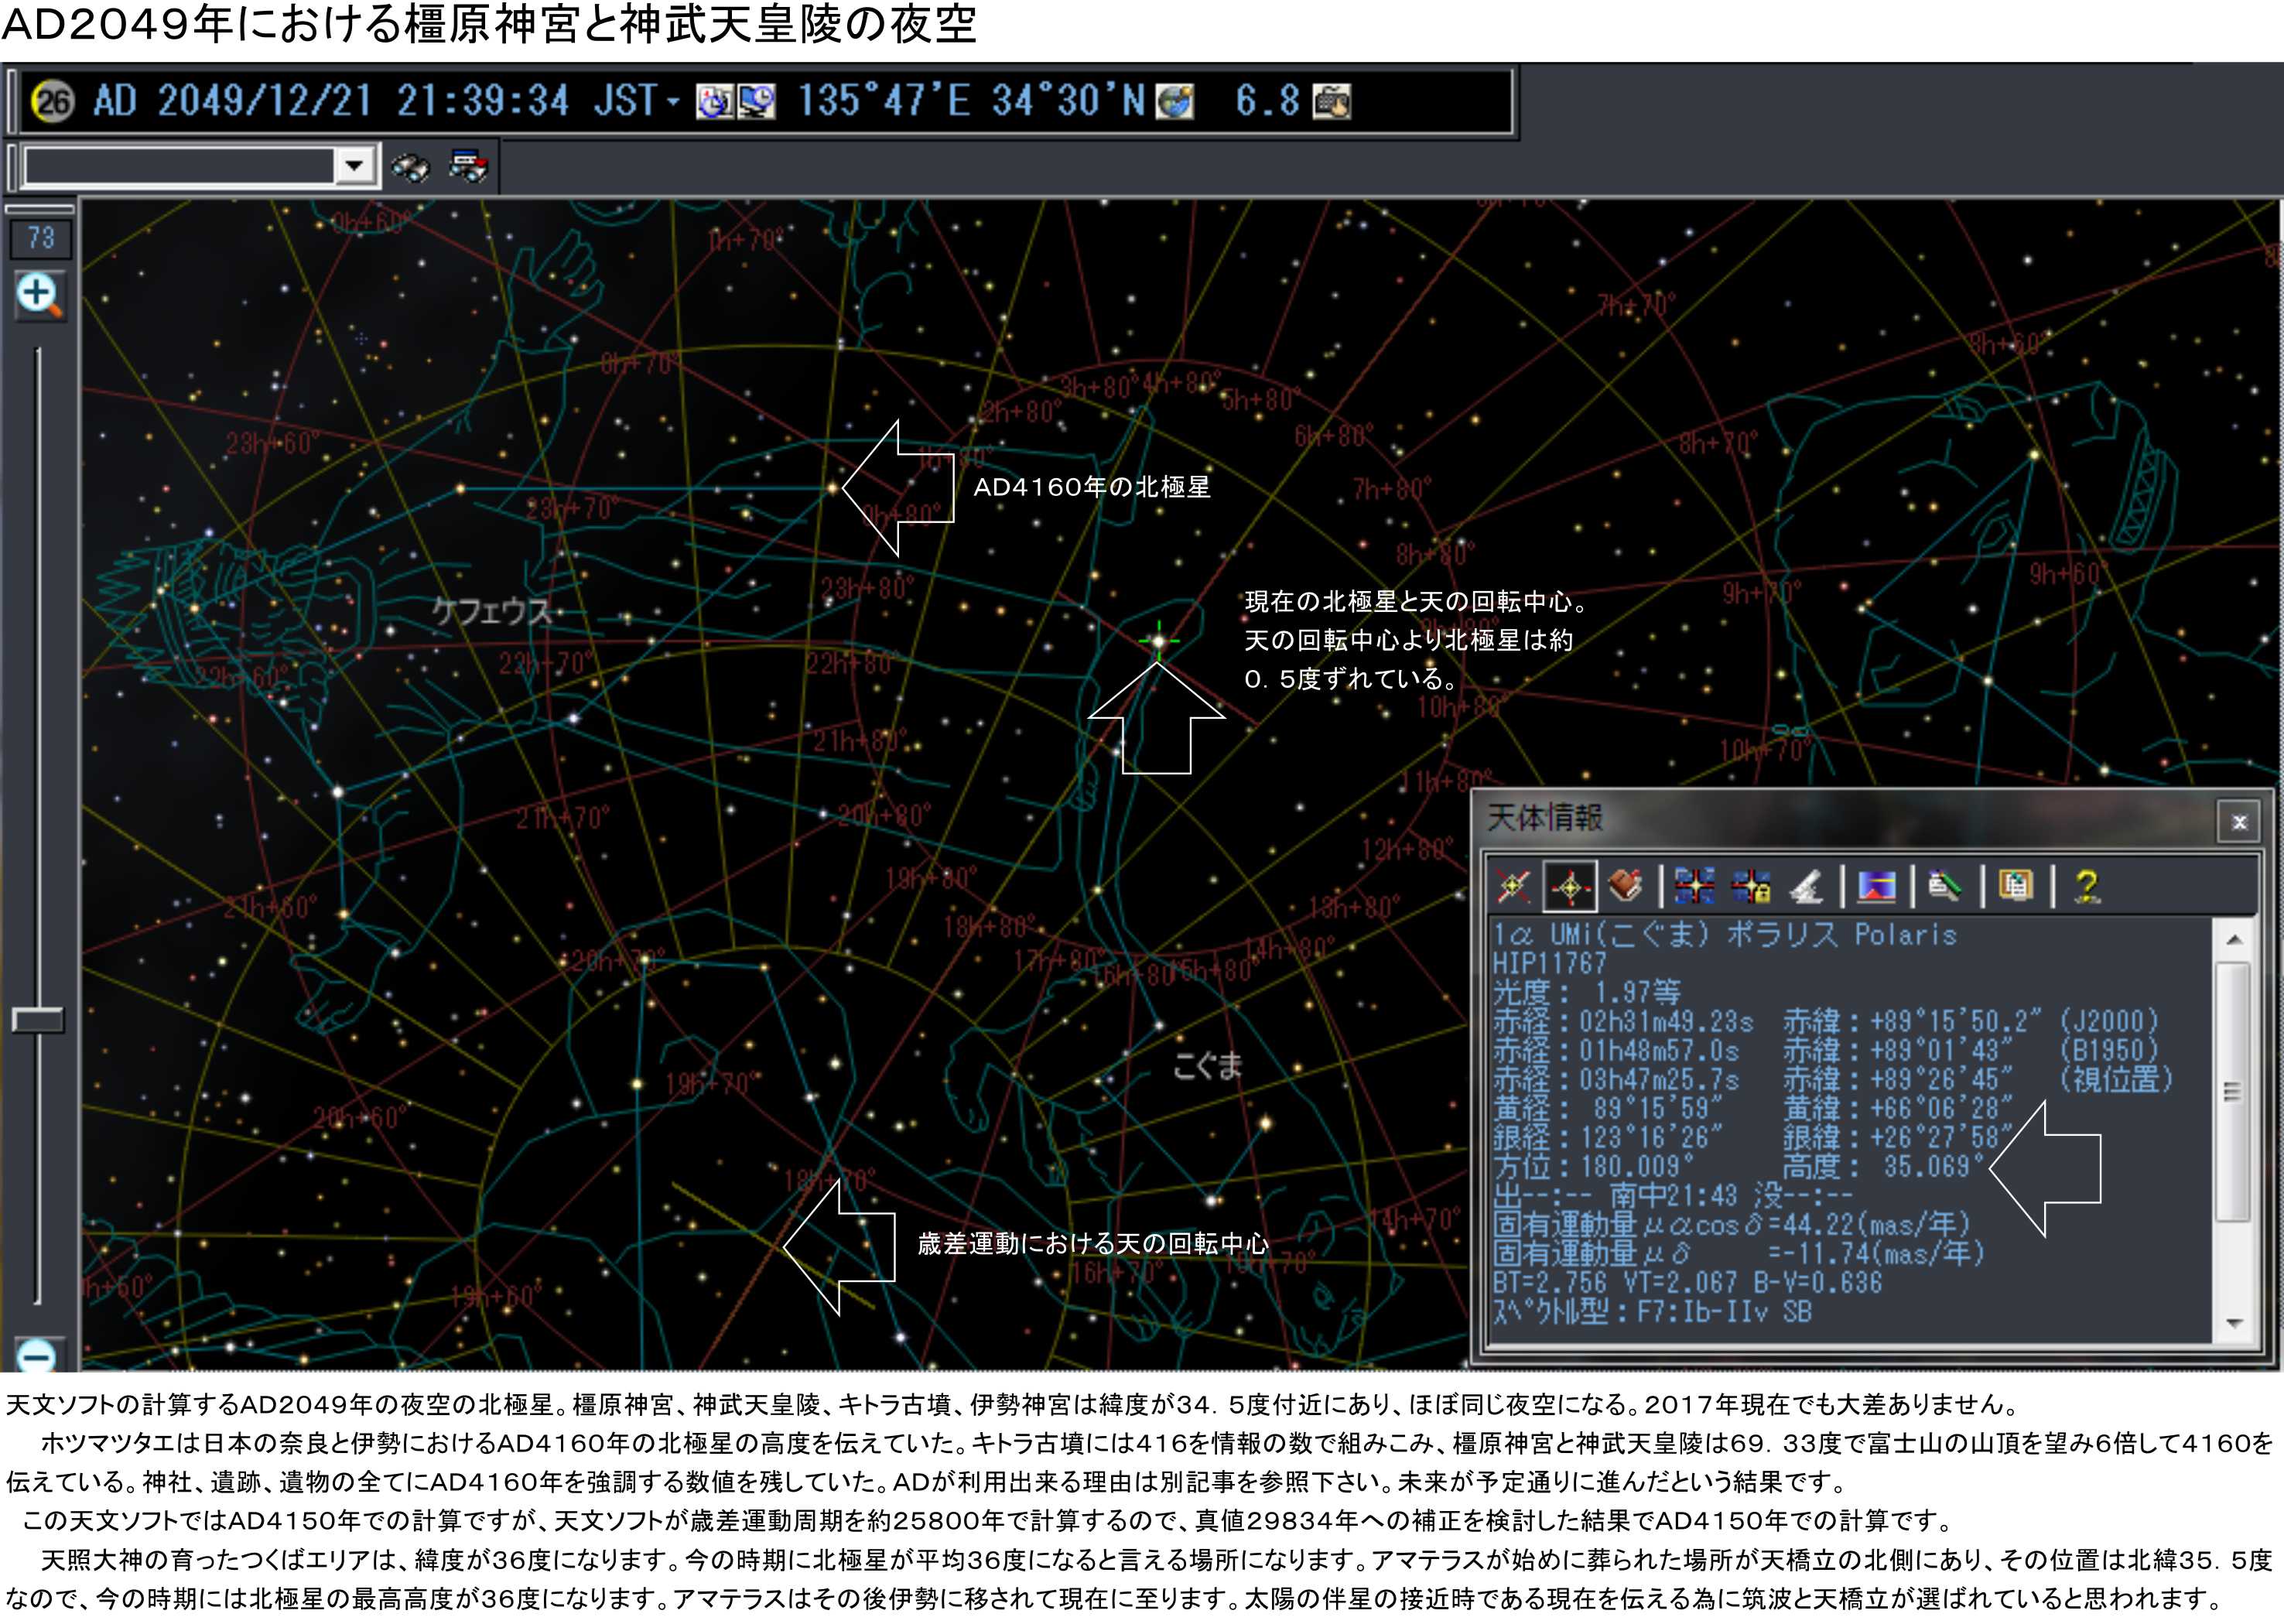
Task: Toggle the crossed-out star marker button
Action: [1513, 886]
